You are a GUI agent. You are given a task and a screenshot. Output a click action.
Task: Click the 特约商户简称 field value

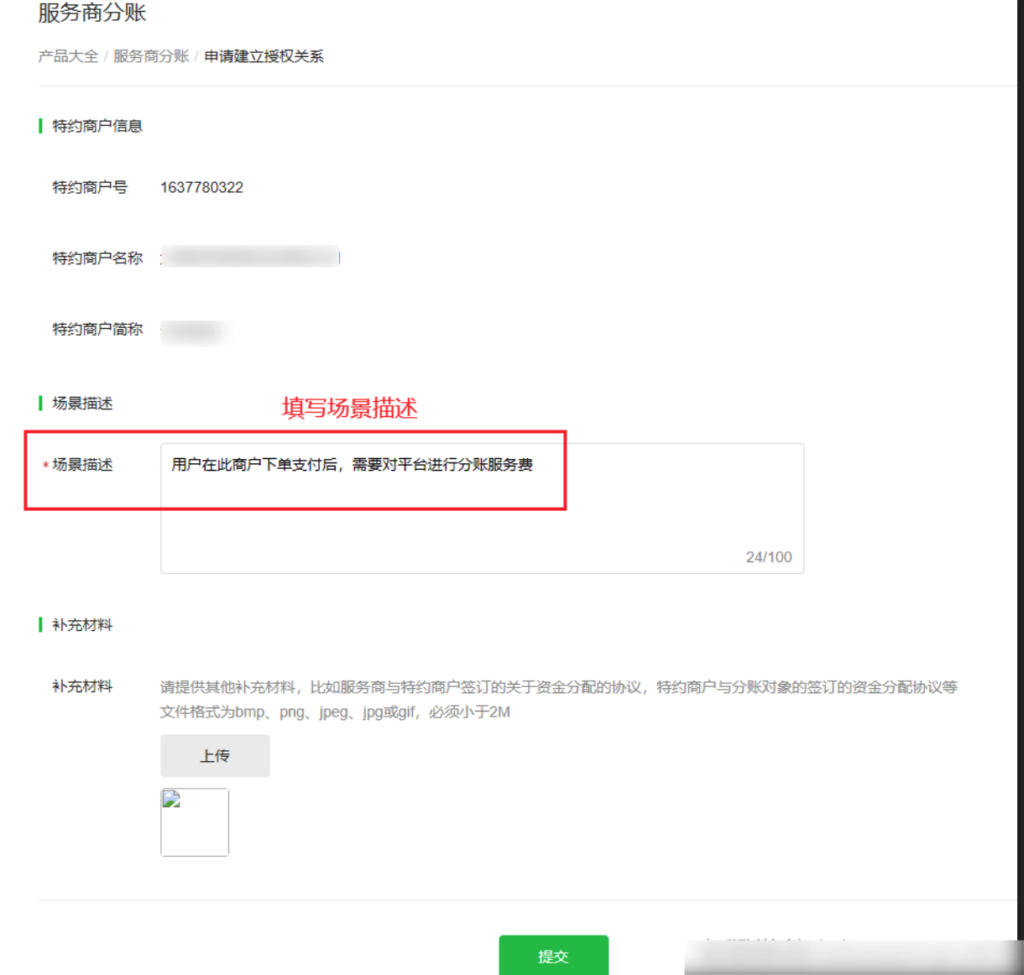195,327
